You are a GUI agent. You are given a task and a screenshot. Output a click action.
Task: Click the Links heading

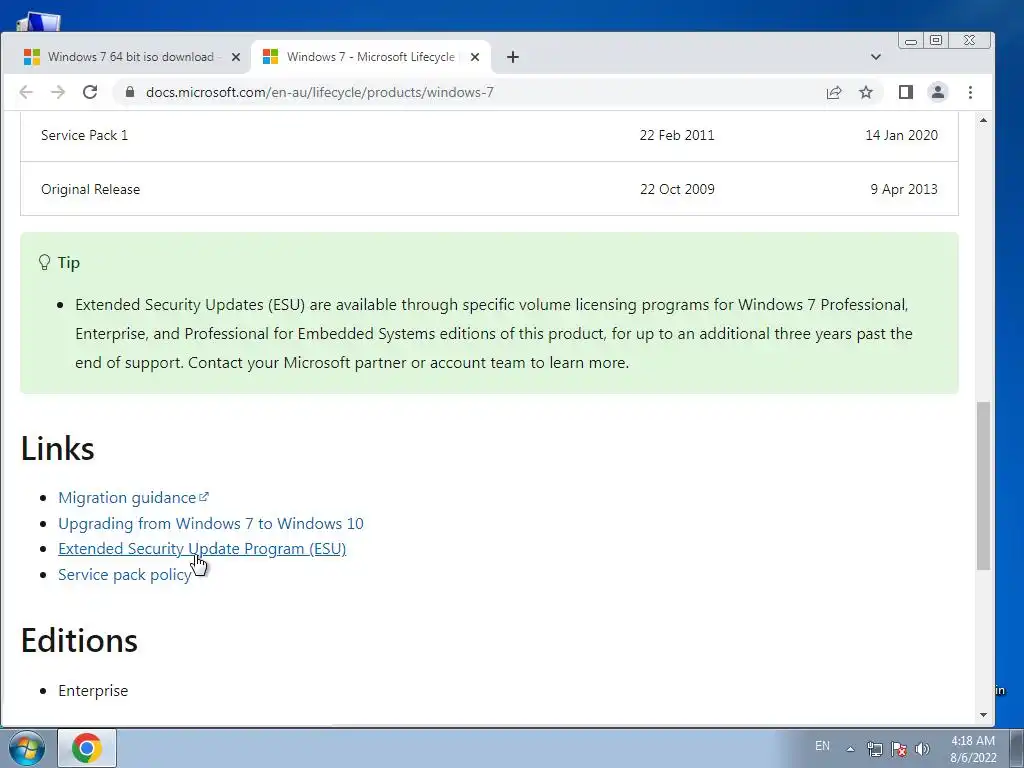57,449
